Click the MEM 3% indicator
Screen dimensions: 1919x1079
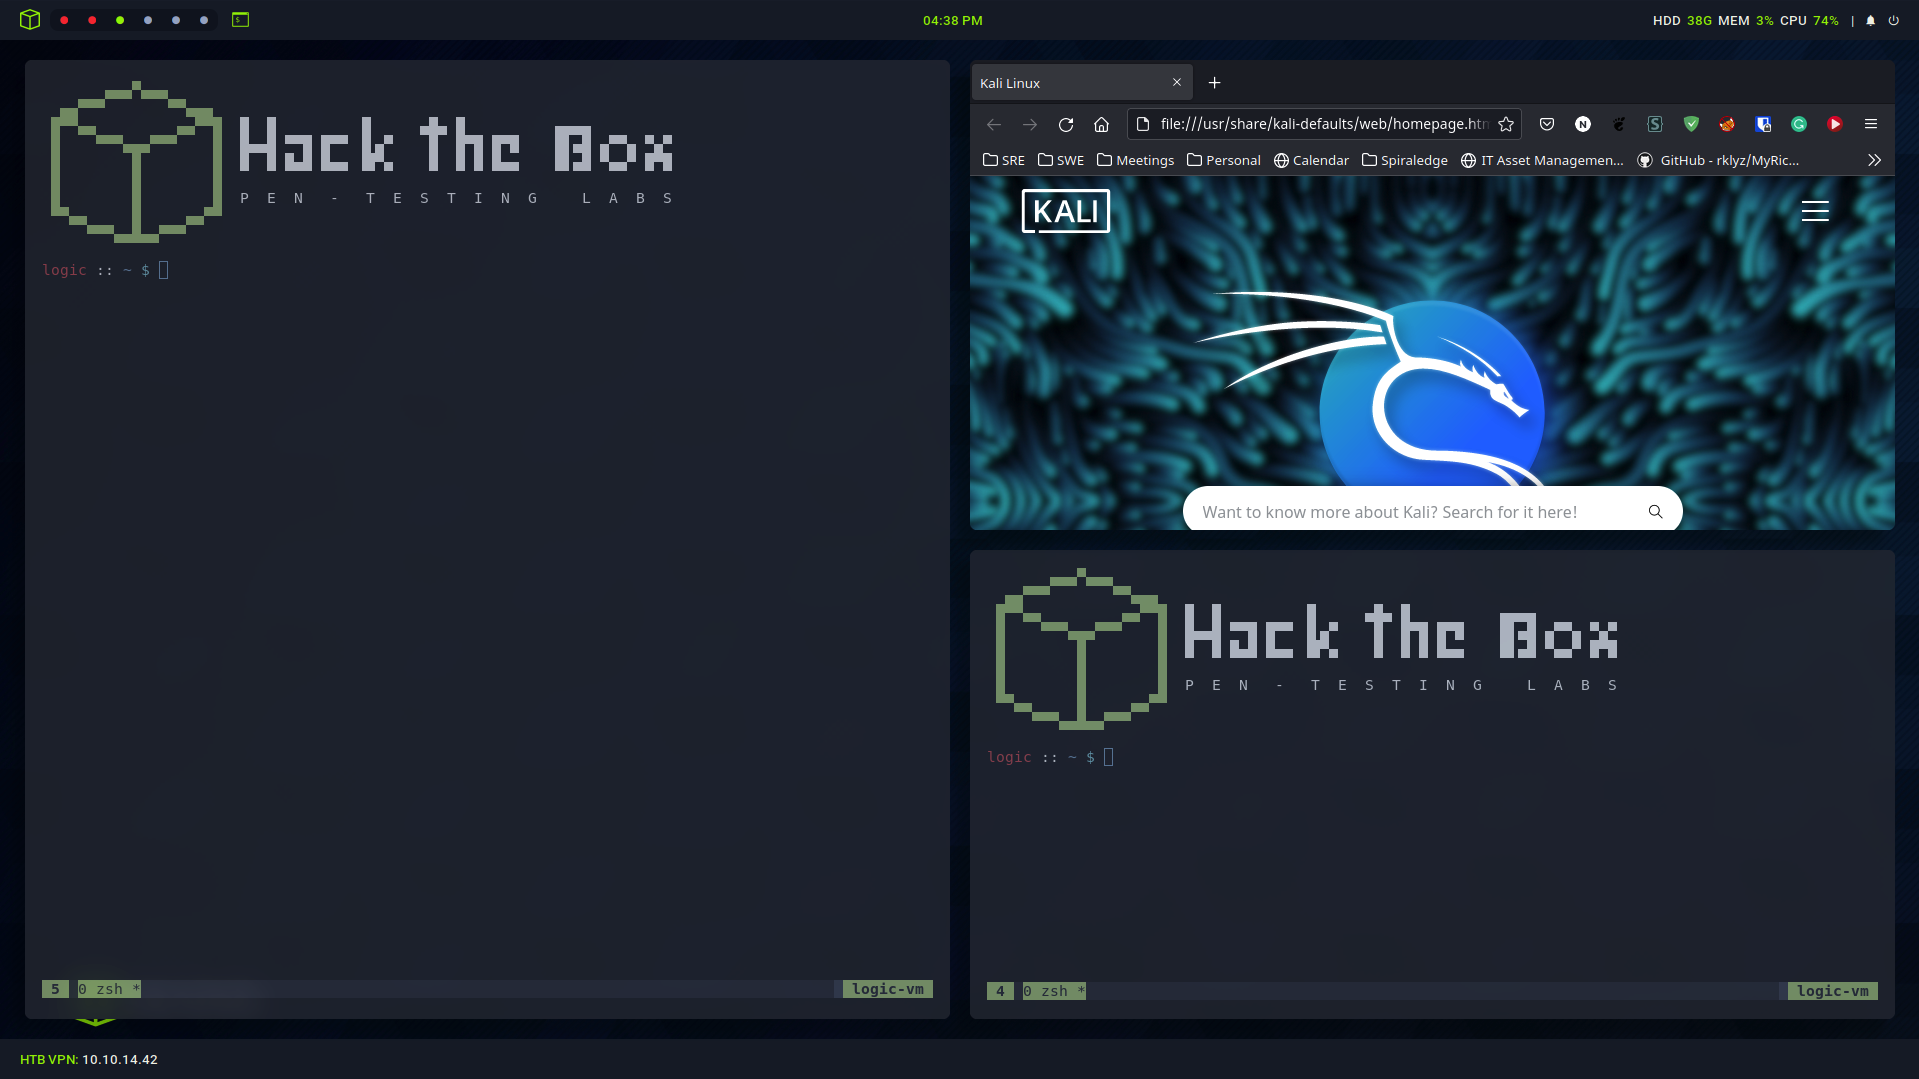click(x=1746, y=20)
